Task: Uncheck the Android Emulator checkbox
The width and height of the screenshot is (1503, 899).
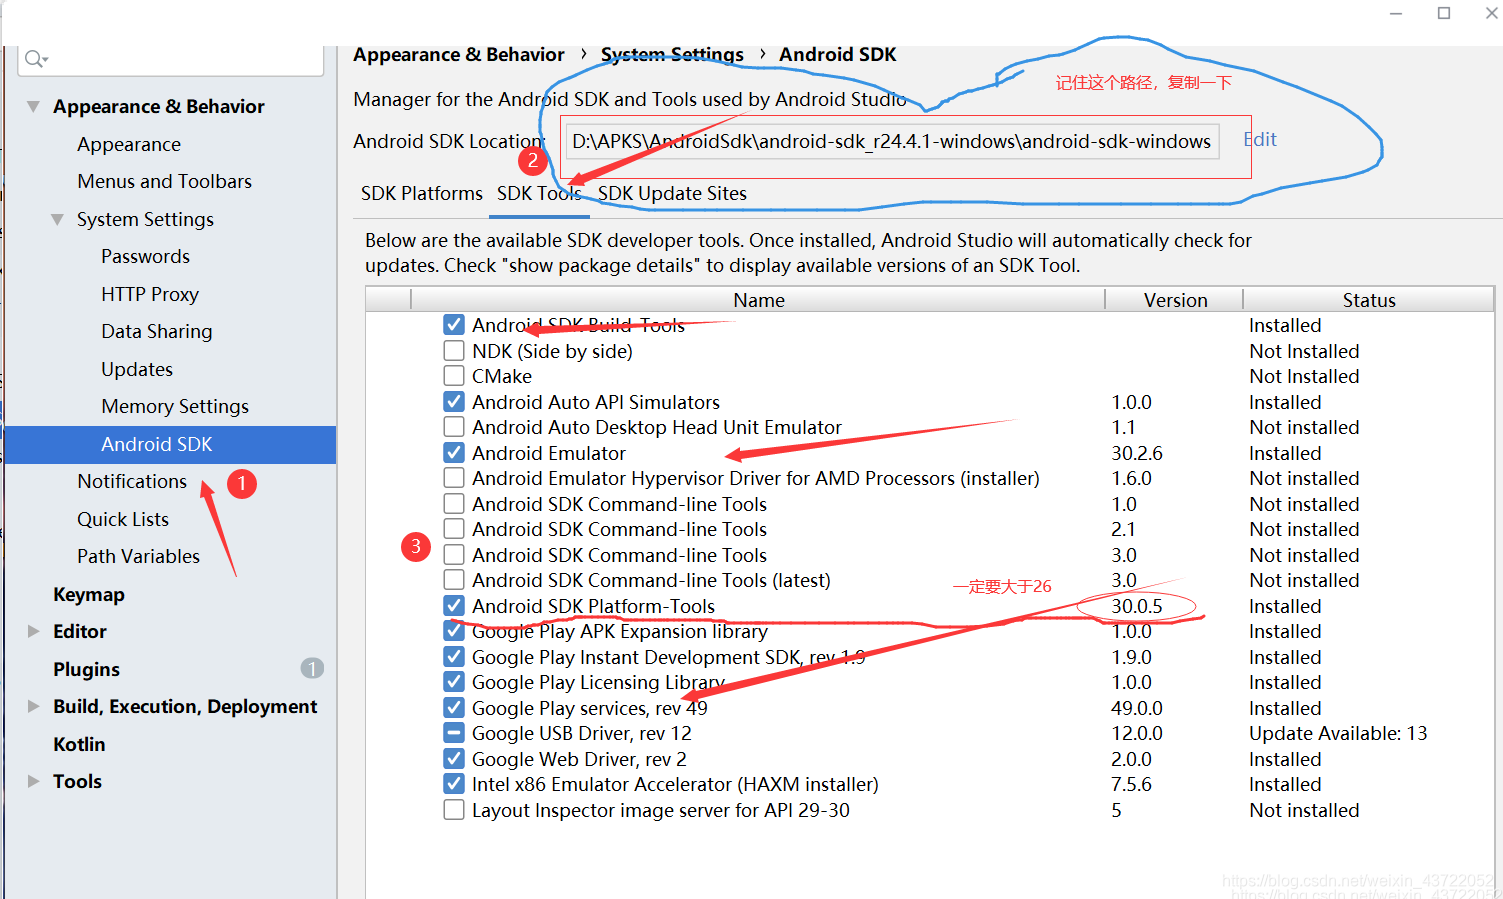Action: 454,453
